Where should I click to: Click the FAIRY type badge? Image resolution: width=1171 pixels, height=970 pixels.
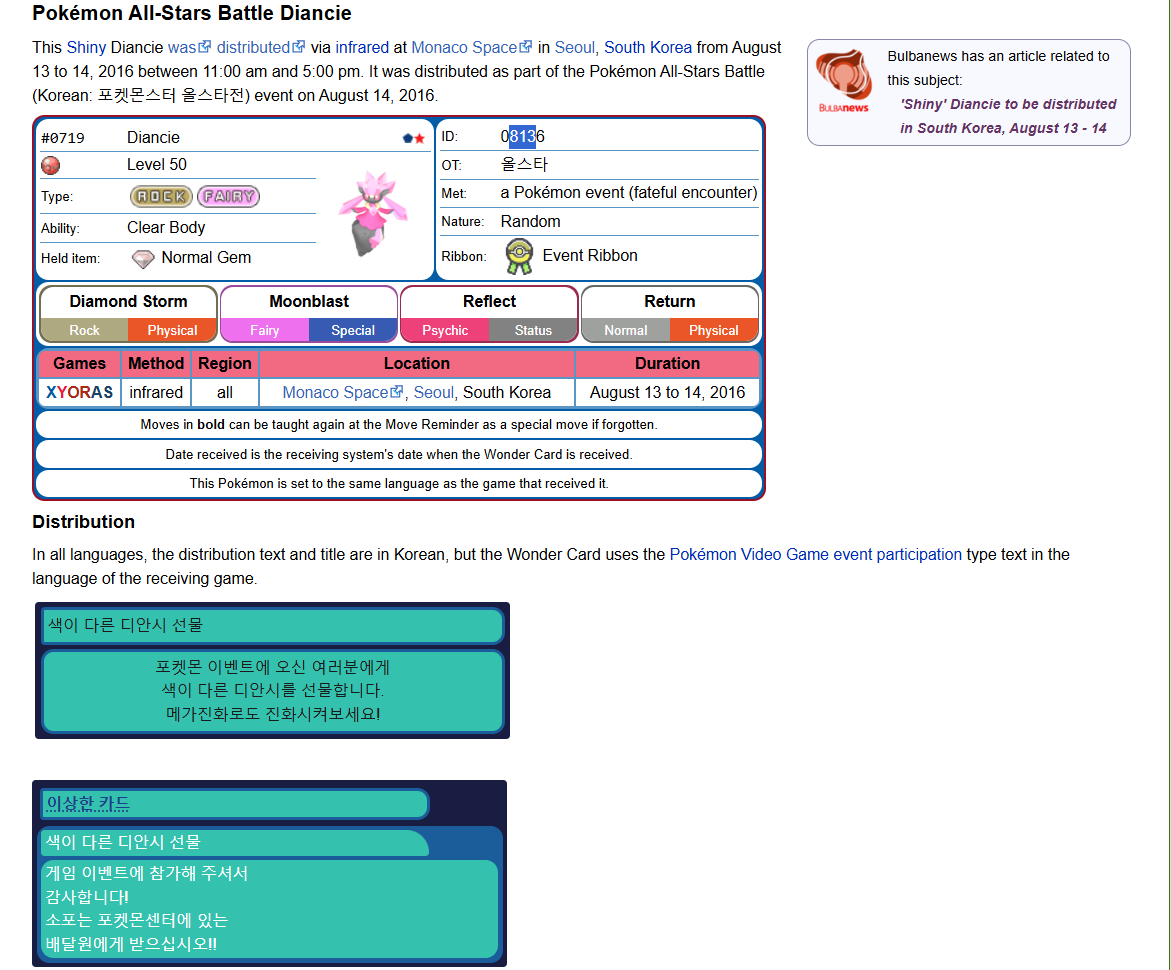pyautogui.click(x=228, y=197)
